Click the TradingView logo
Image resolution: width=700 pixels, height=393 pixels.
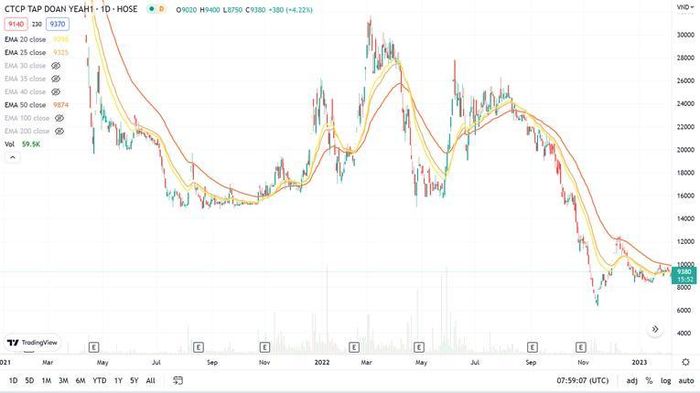[x=33, y=343]
